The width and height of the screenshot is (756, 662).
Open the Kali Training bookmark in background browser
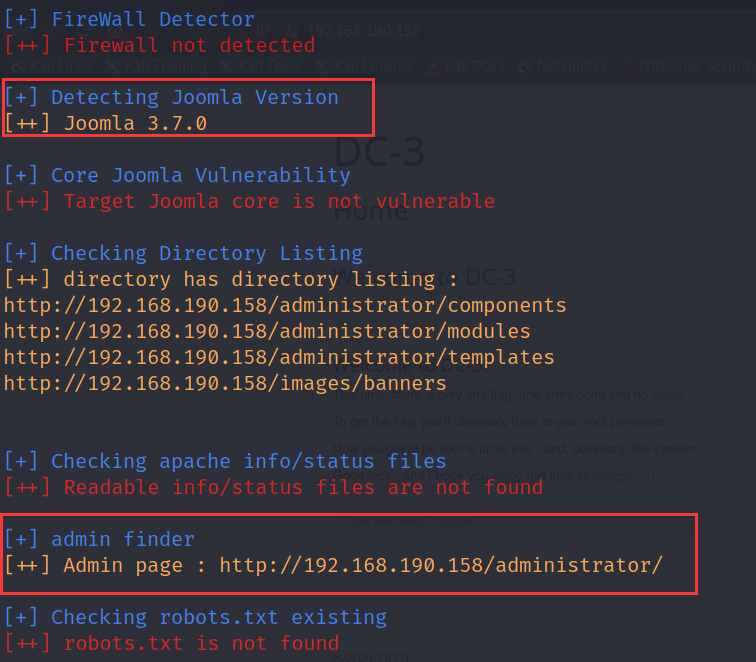(157, 66)
